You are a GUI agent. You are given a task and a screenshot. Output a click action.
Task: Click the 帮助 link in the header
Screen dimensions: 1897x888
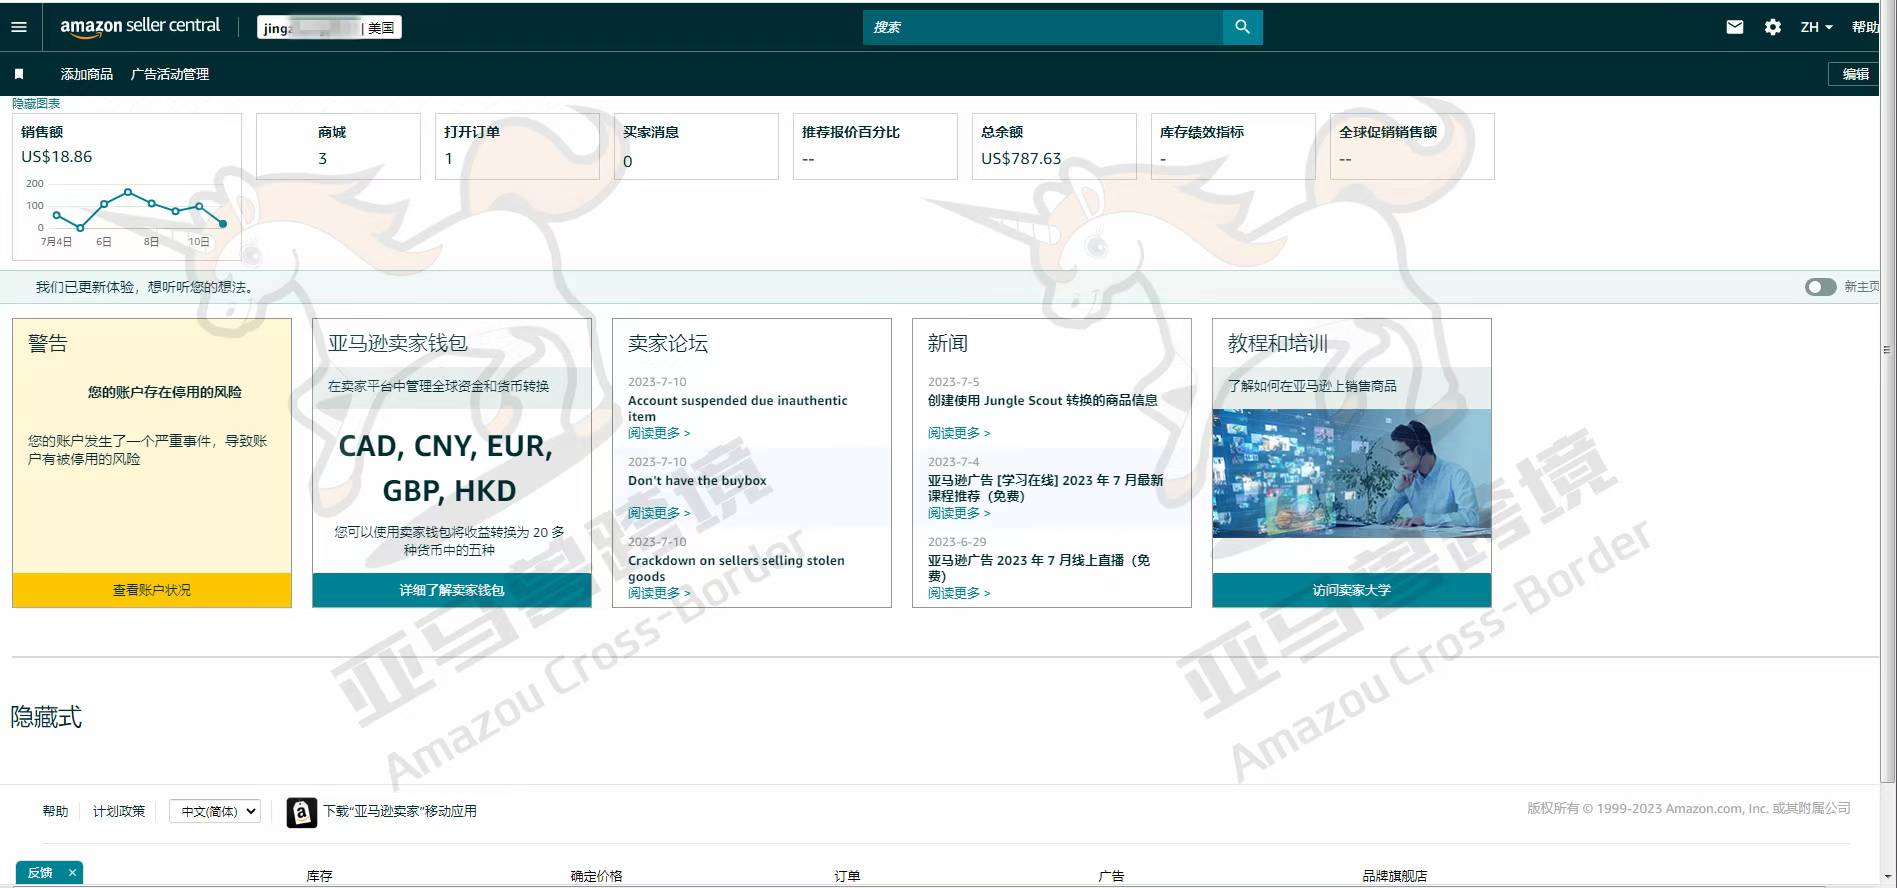1864,27
